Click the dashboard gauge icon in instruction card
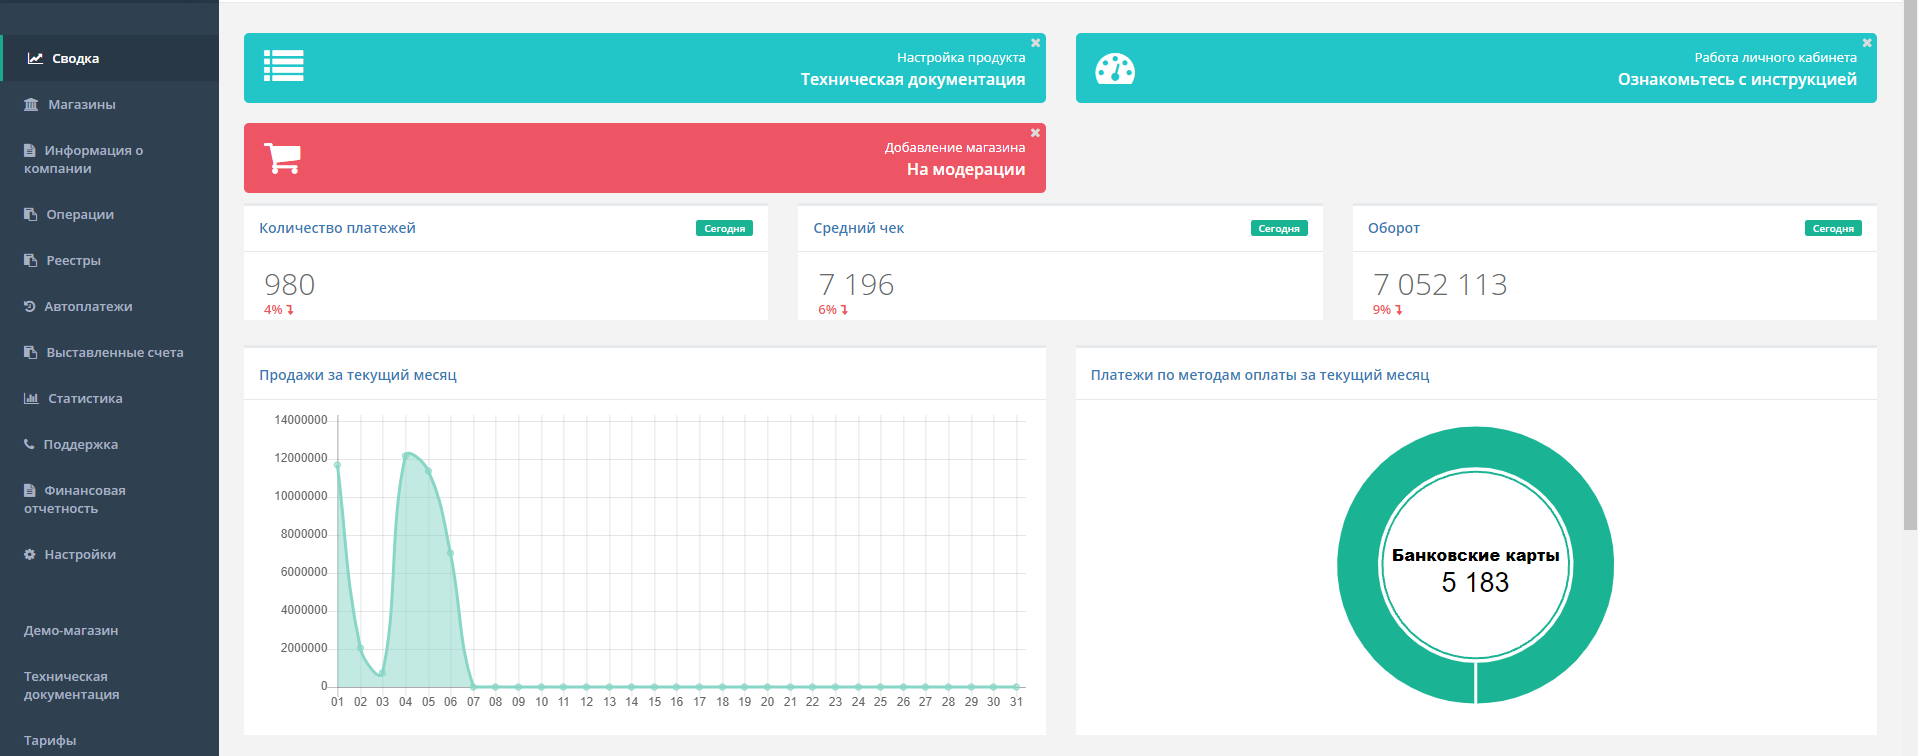 [1115, 68]
